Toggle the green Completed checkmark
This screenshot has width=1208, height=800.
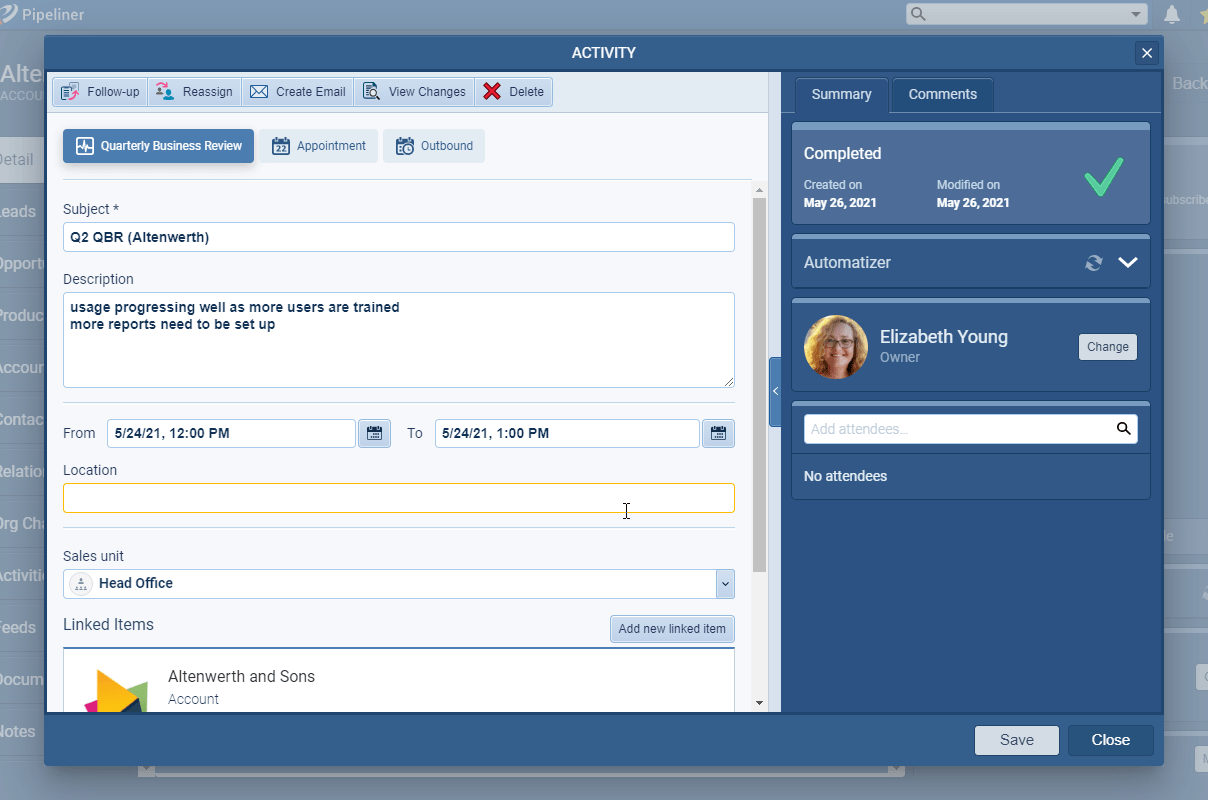tap(1104, 178)
